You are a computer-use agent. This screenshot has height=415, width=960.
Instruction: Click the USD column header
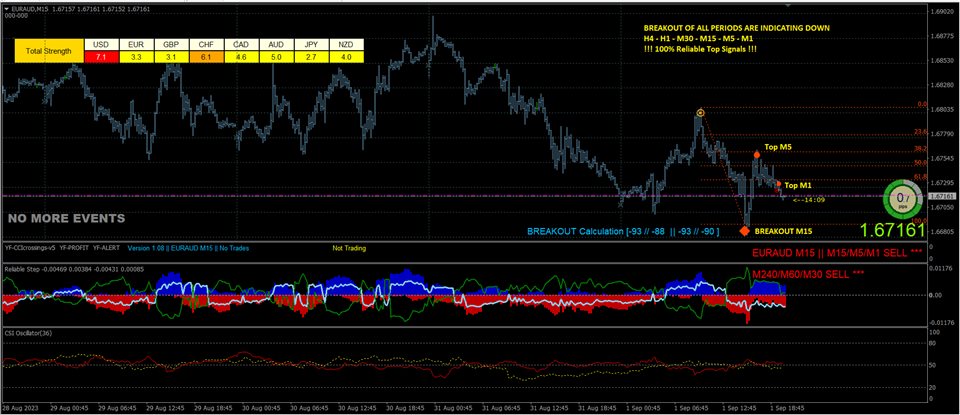tap(100, 45)
